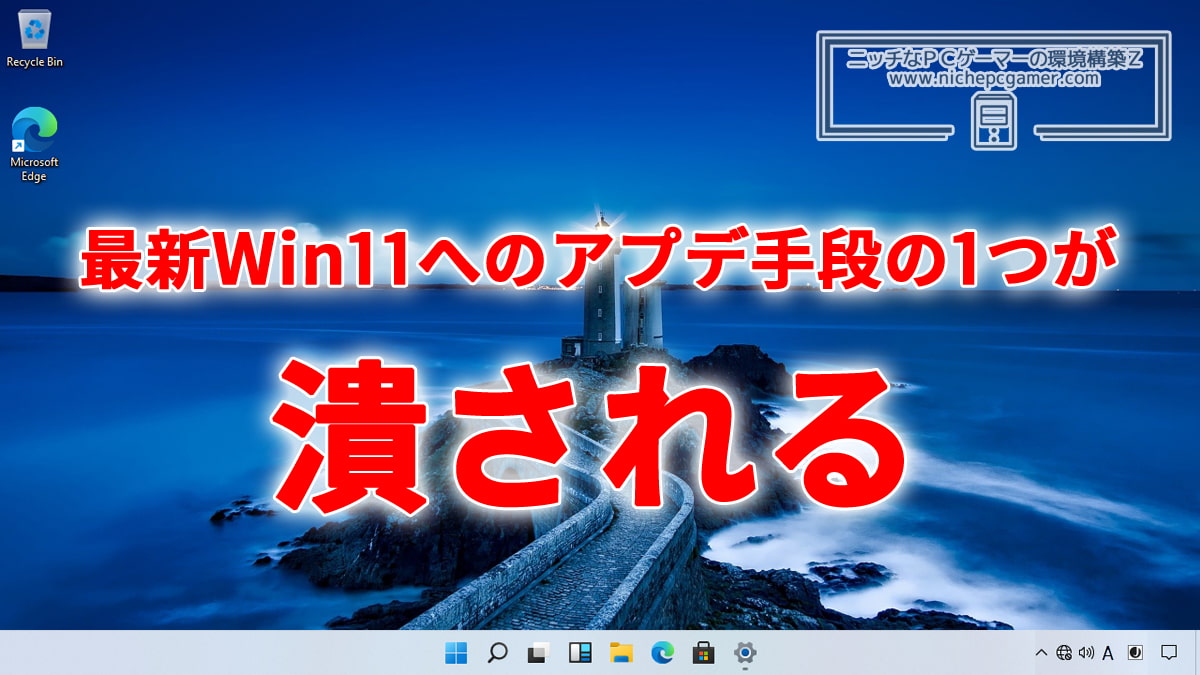The height and width of the screenshot is (675, 1200).
Task: Open the IME options tray icon
Action: tap(1135, 653)
